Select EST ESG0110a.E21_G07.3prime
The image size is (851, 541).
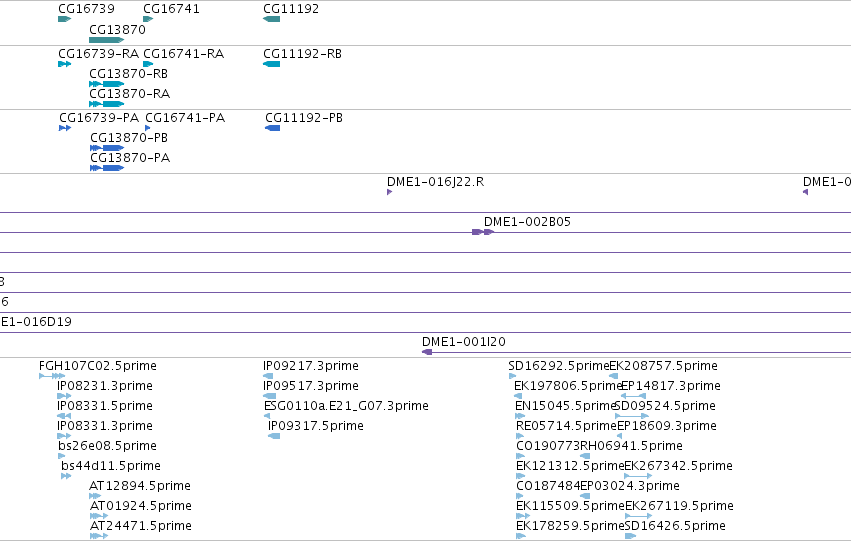(x=346, y=406)
